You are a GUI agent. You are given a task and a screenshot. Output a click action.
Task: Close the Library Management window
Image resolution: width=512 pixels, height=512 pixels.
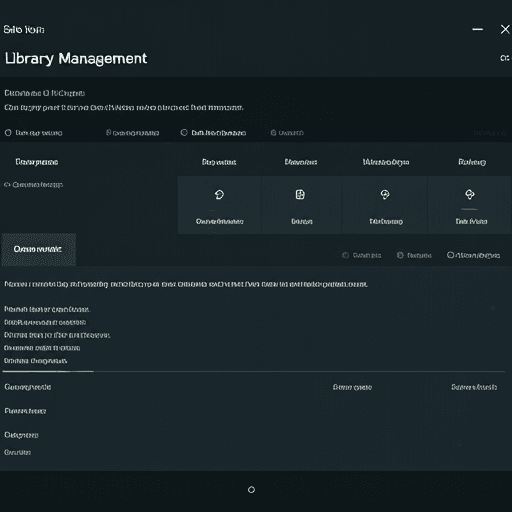click(505, 29)
